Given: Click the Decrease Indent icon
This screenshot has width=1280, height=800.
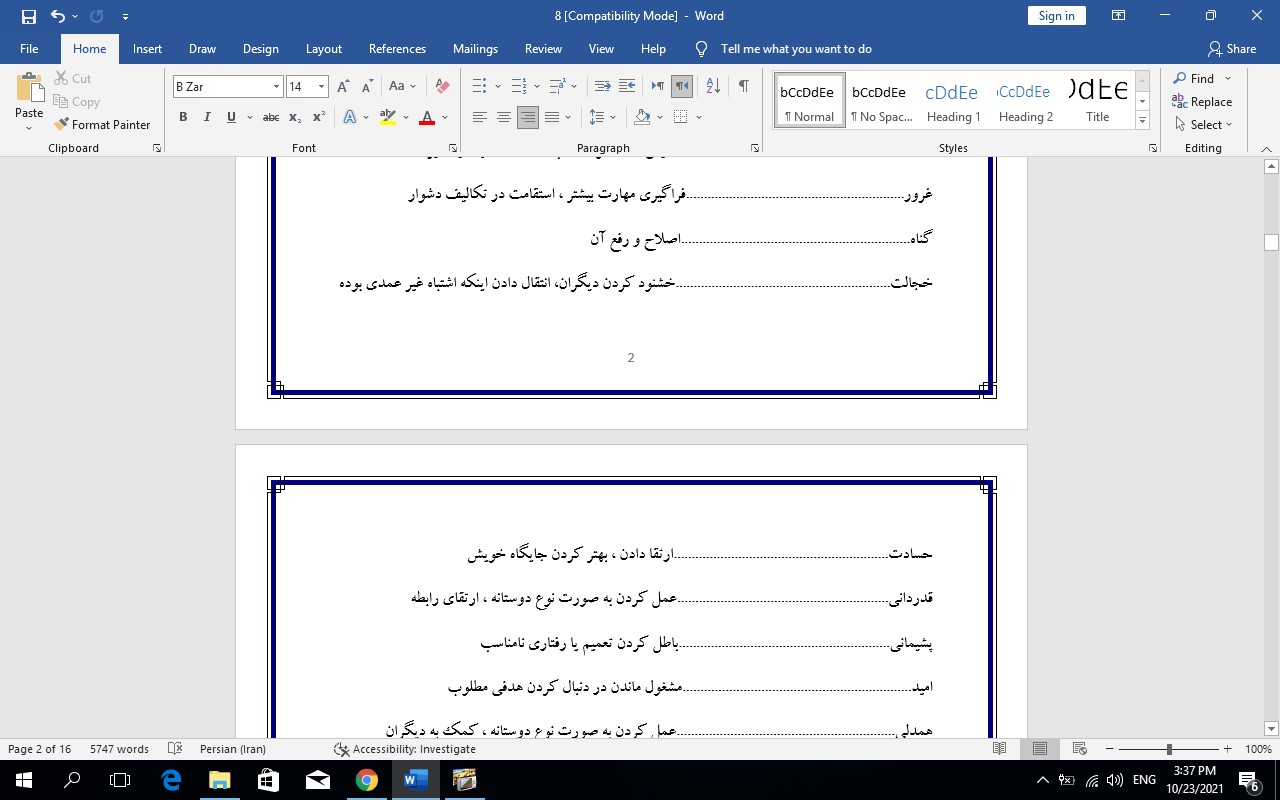Looking at the screenshot, I should tap(603, 87).
